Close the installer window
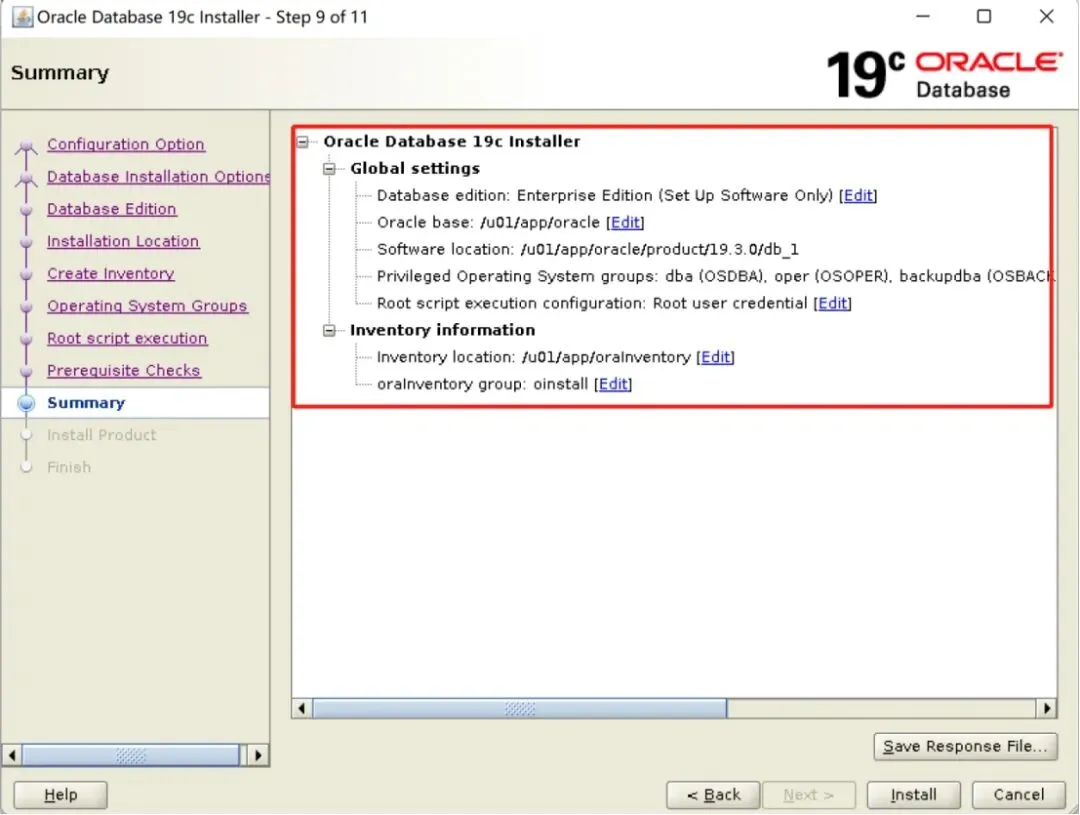The image size is (1080, 815). click(x=1046, y=17)
